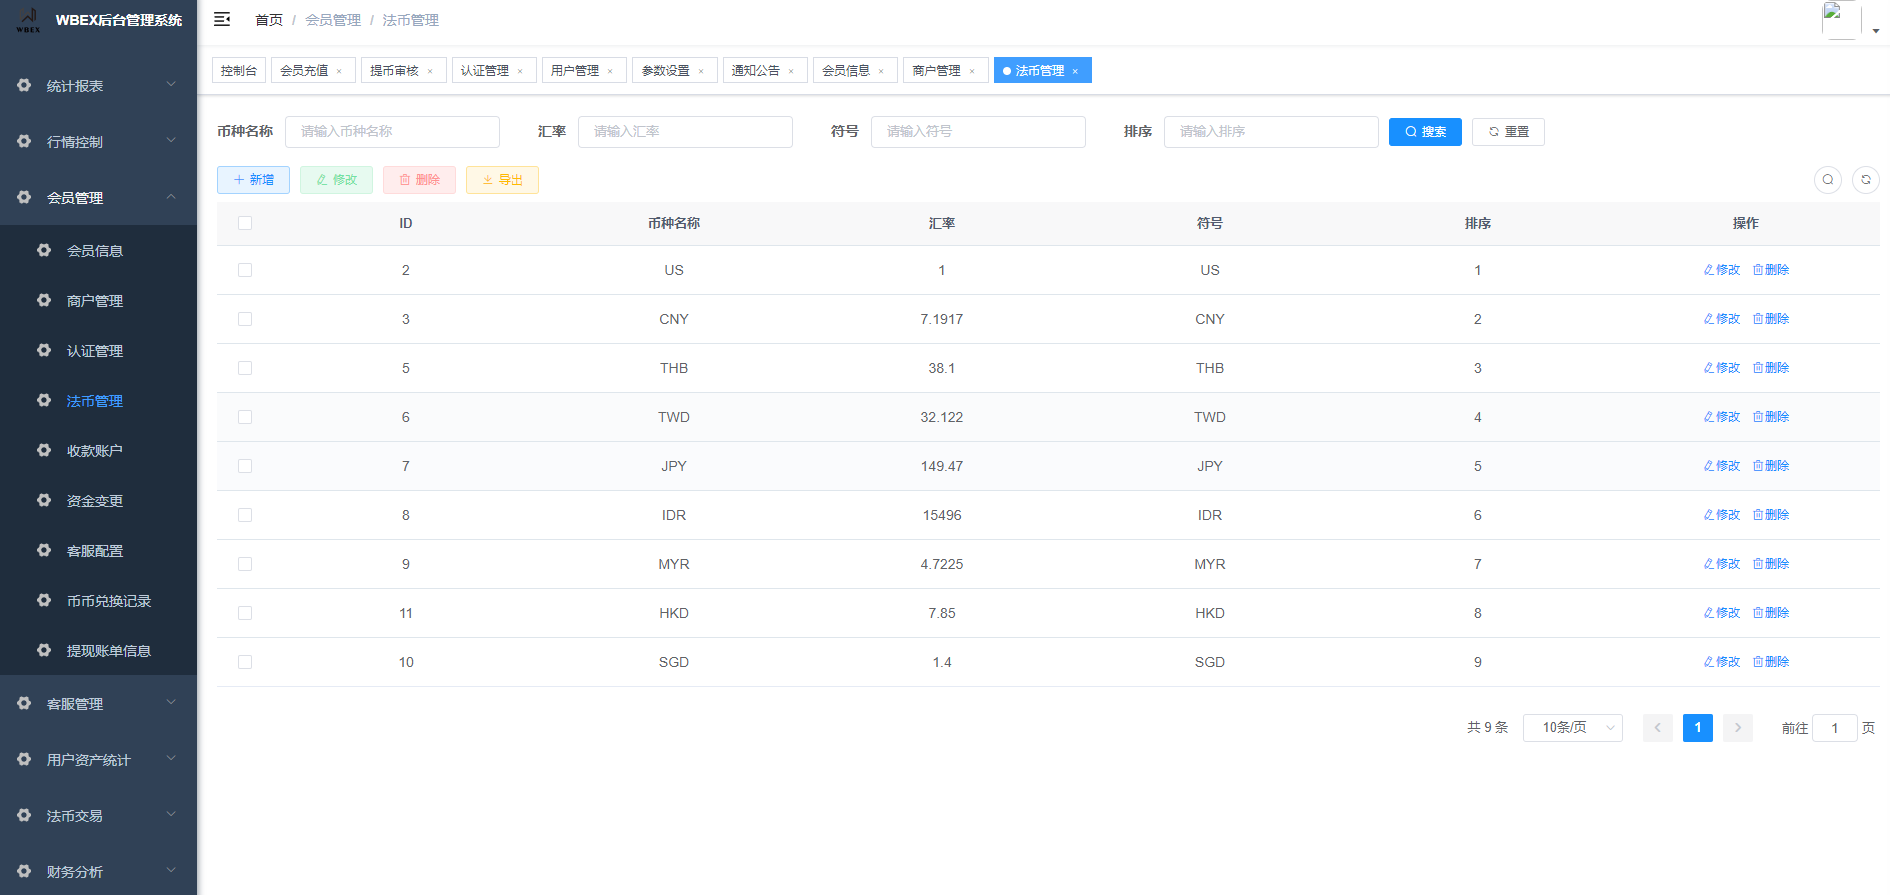This screenshot has height=895, width=1890.
Task: Close the 会员充值 tab with its x
Action: (339, 71)
